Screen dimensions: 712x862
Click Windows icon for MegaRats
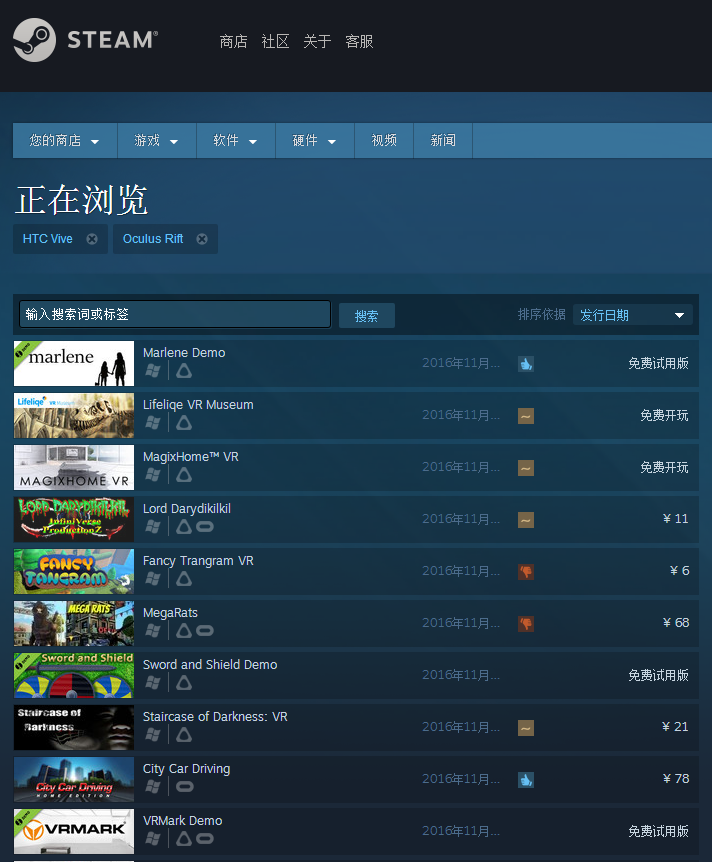(x=153, y=631)
